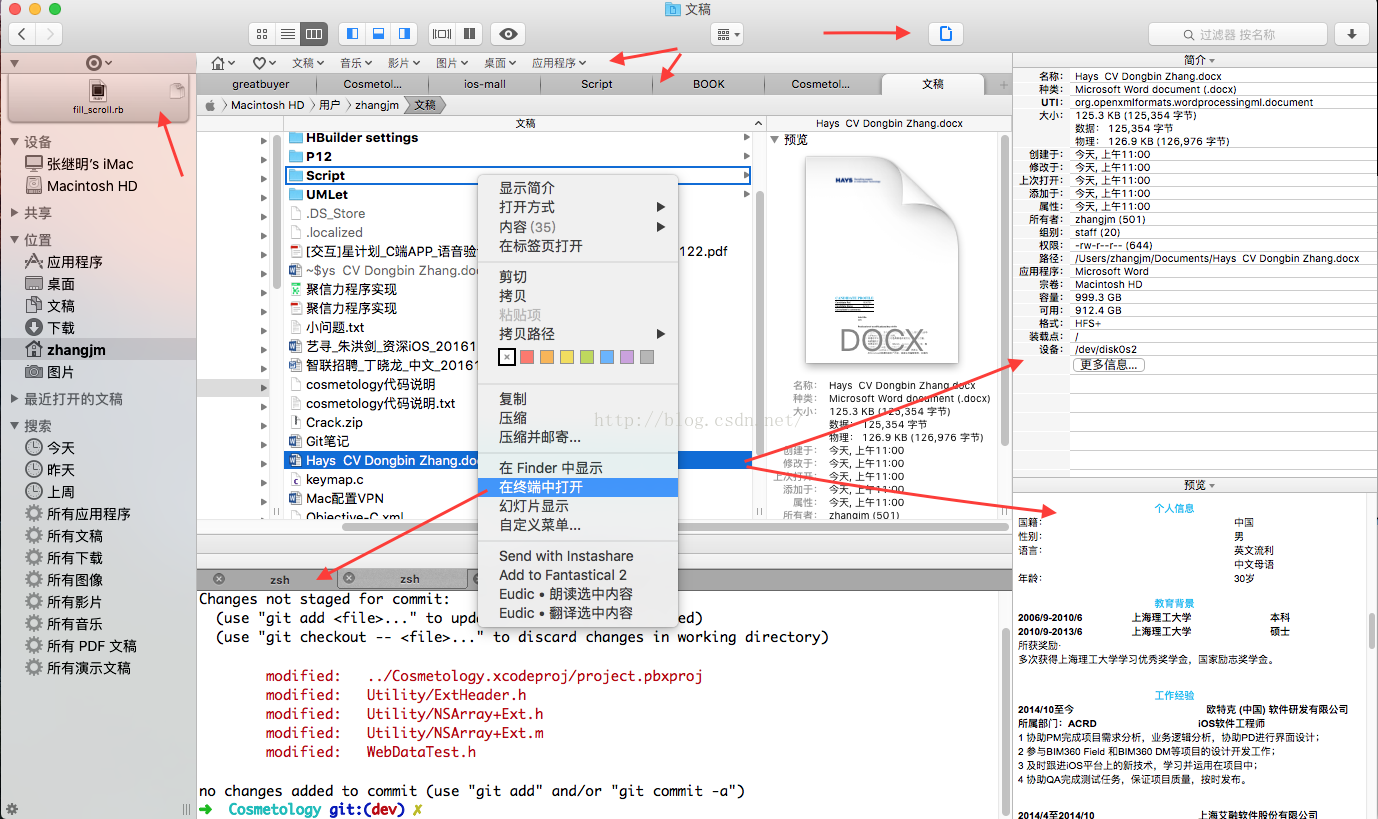
Task: Pick the green label color swatch
Action: point(587,357)
